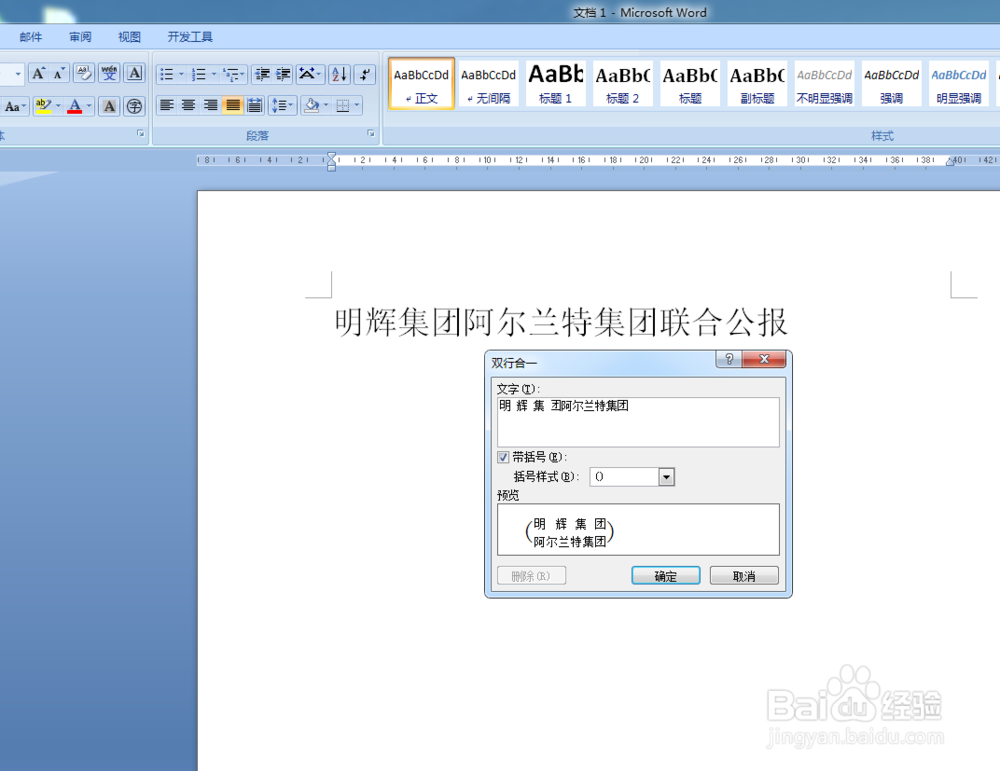Show or hide paragraph marks

pos(364,75)
